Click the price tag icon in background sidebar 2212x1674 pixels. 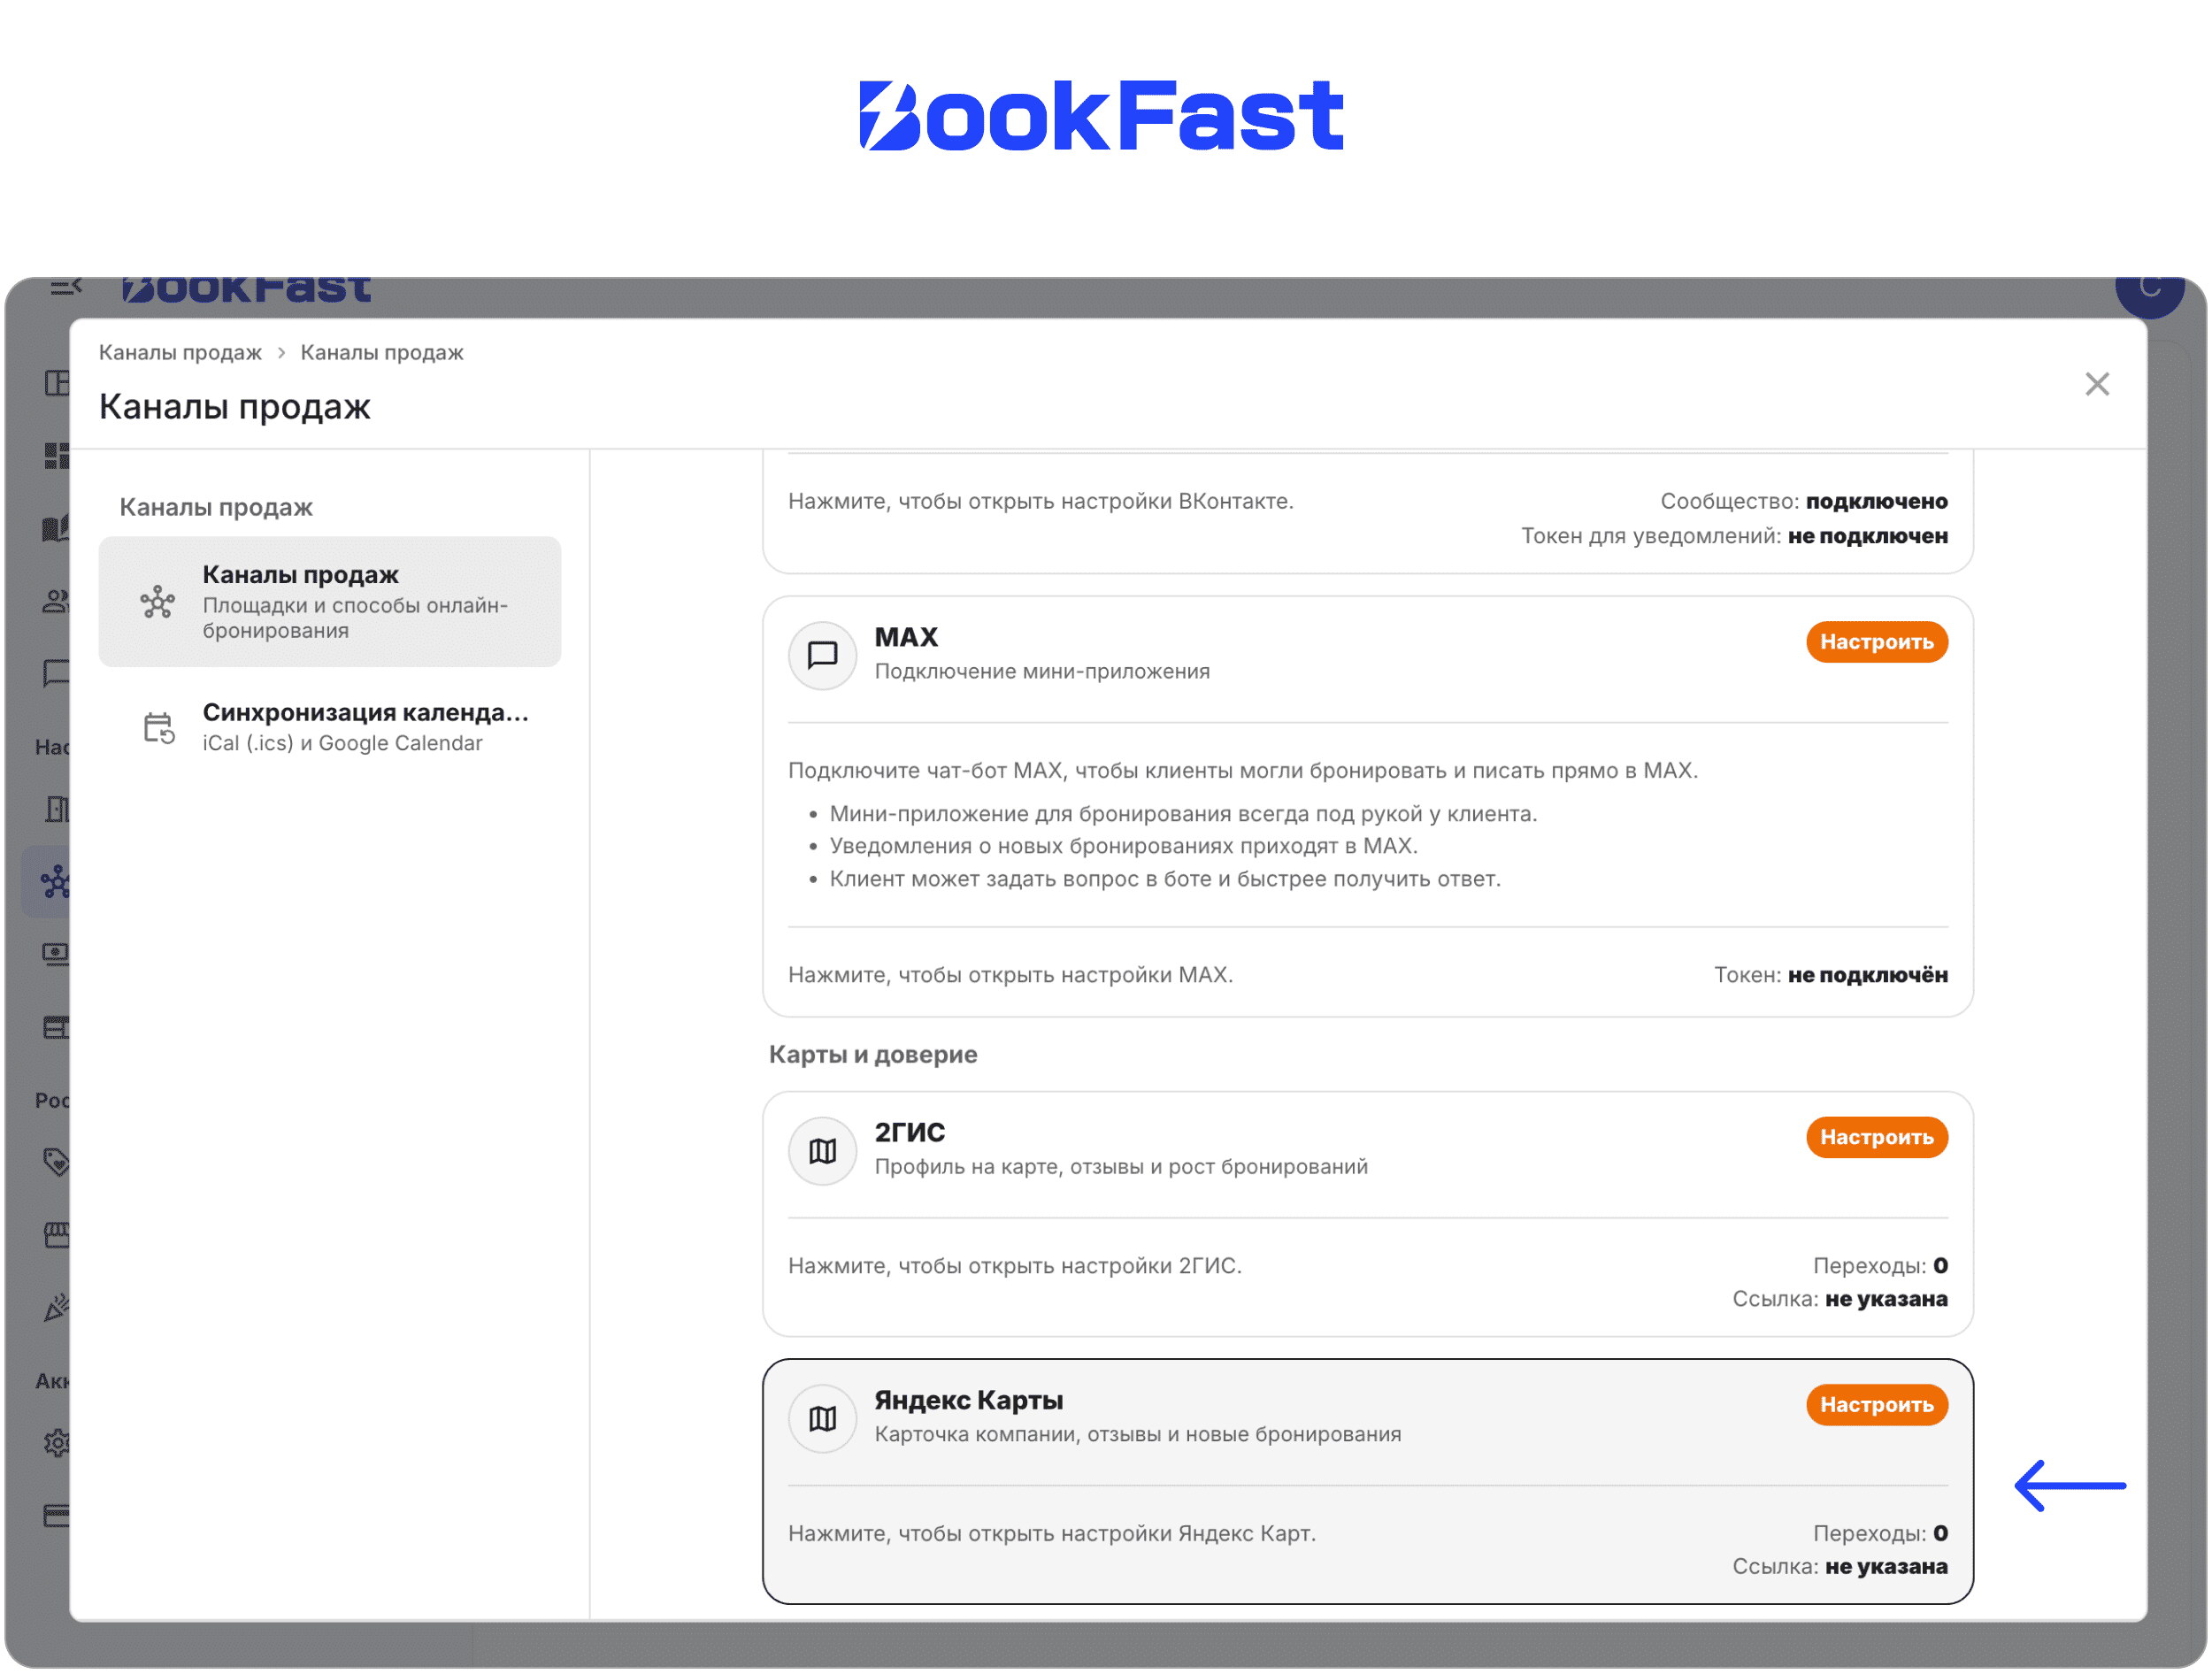(x=56, y=1161)
